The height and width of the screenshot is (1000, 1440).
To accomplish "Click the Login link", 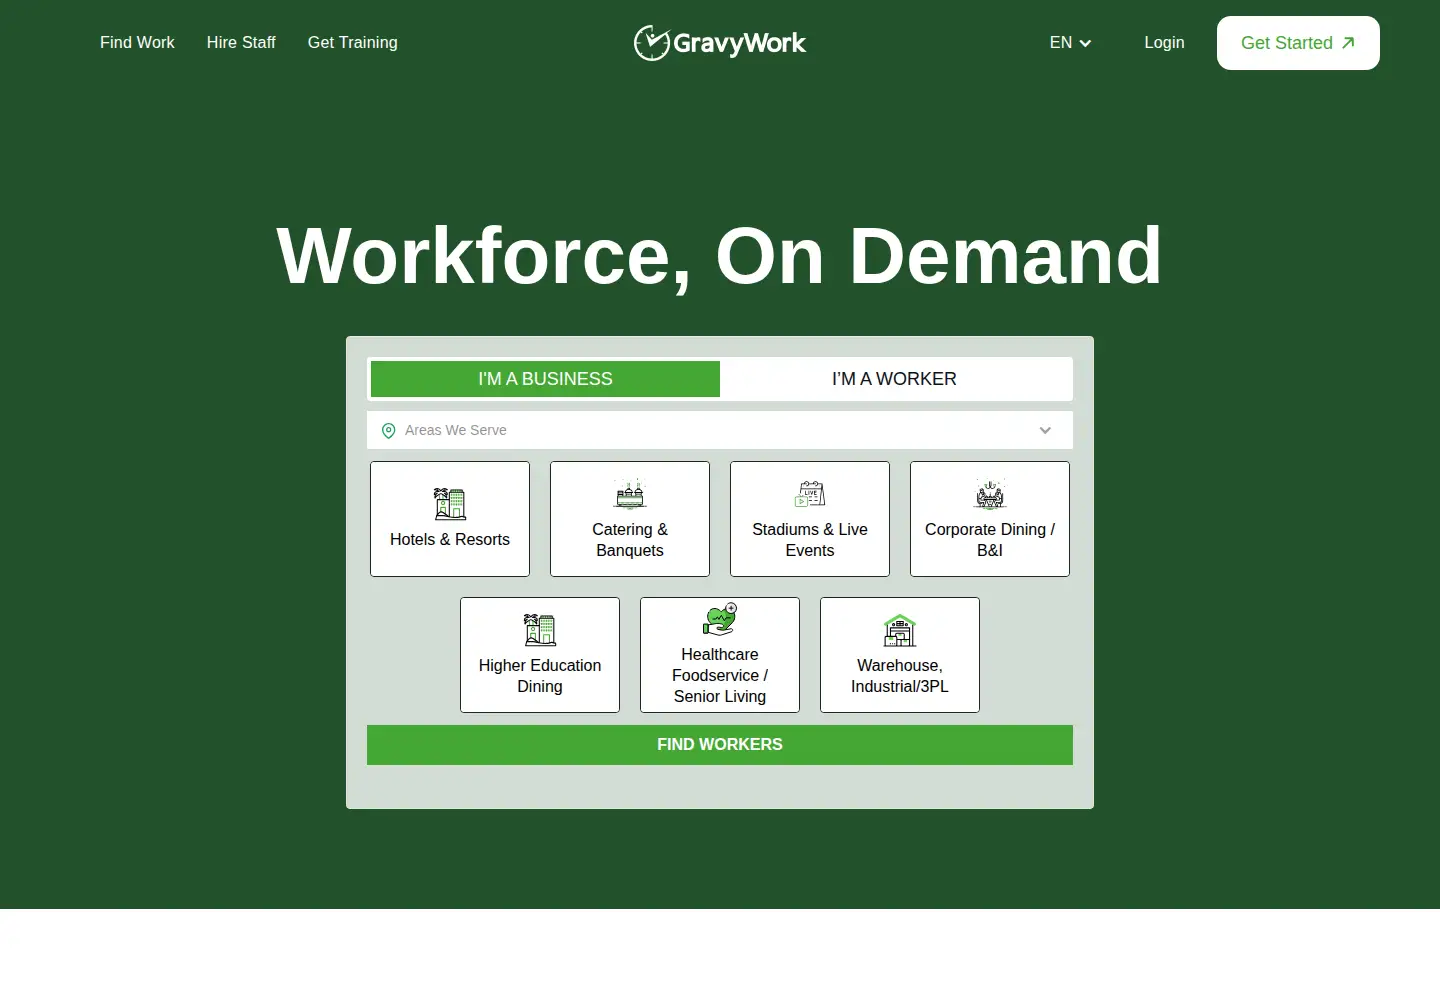I will pos(1164,43).
